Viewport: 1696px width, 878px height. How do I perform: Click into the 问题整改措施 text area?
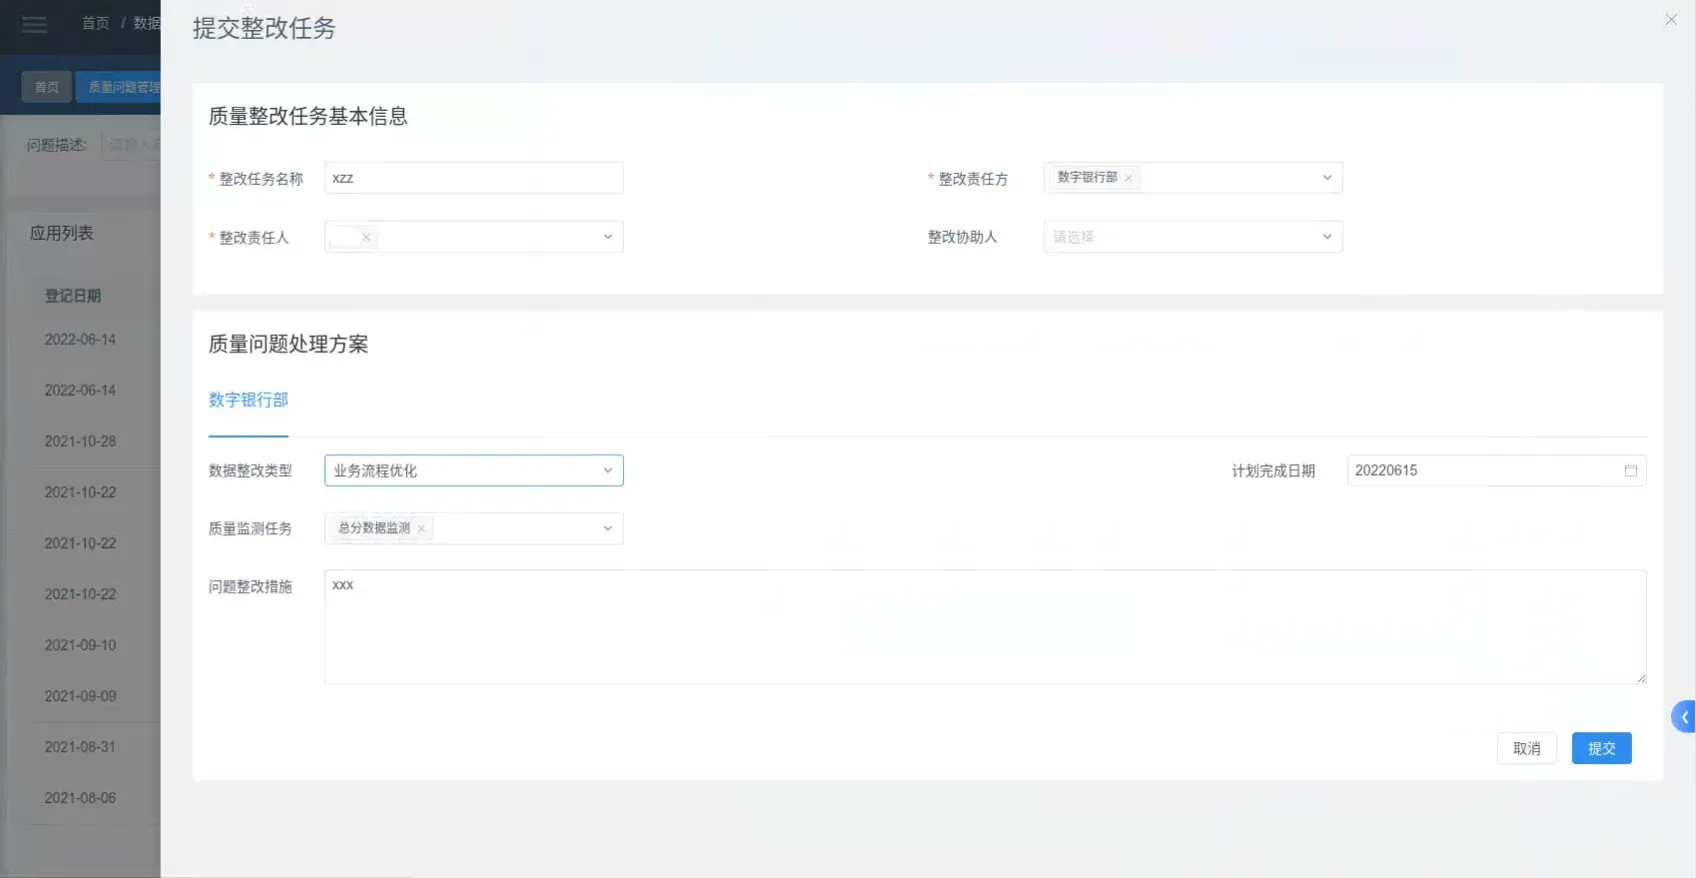pyautogui.click(x=984, y=627)
